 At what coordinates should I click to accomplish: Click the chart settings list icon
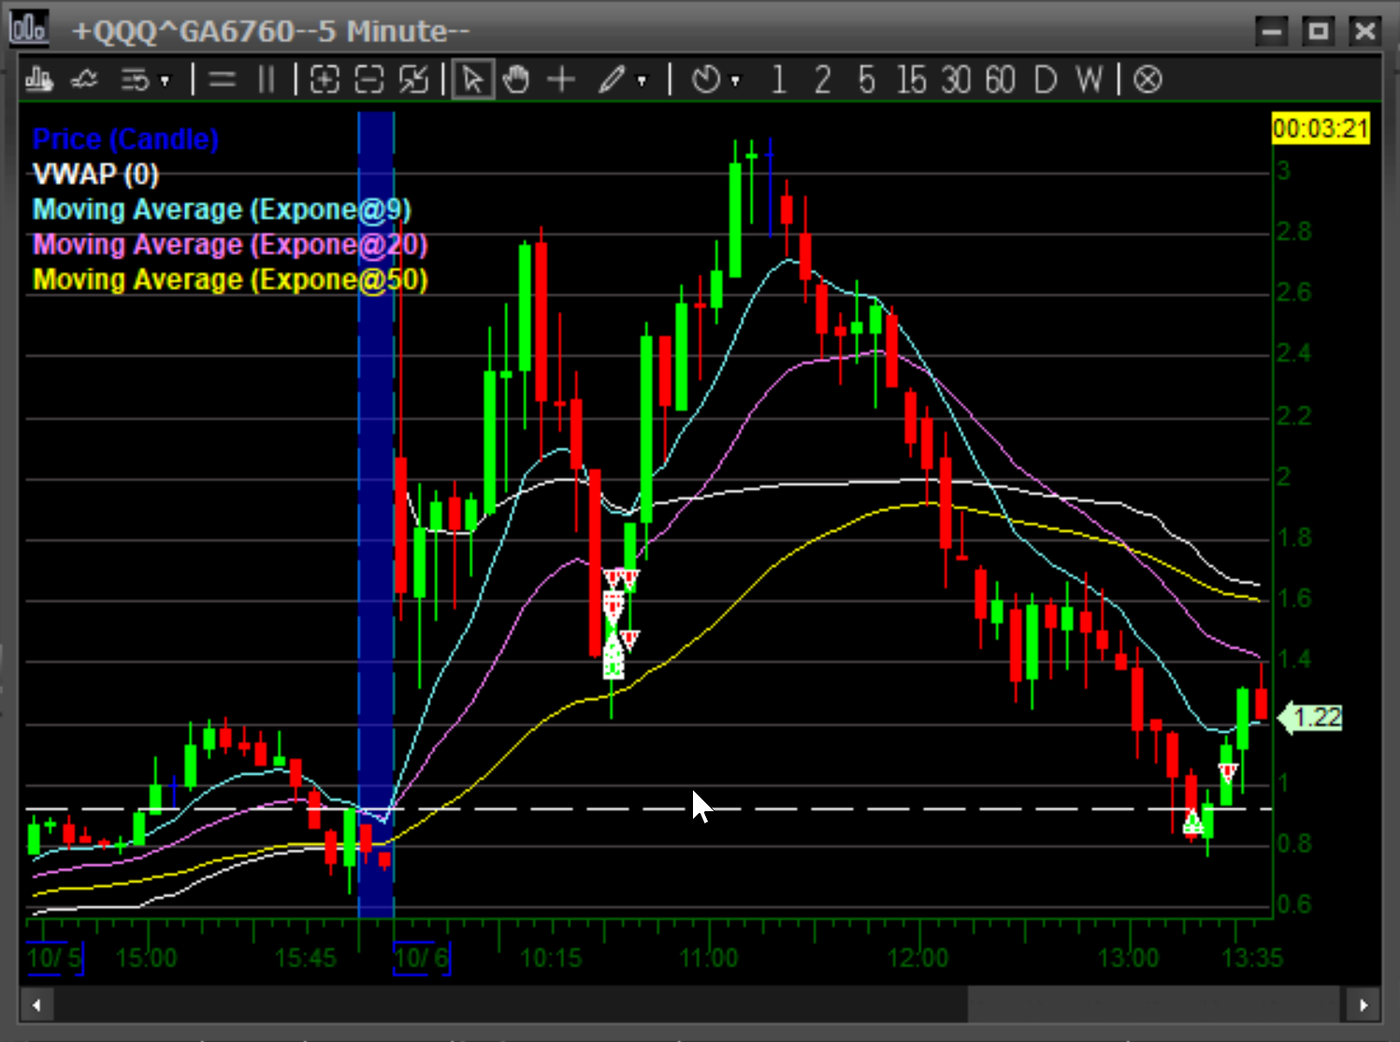135,79
